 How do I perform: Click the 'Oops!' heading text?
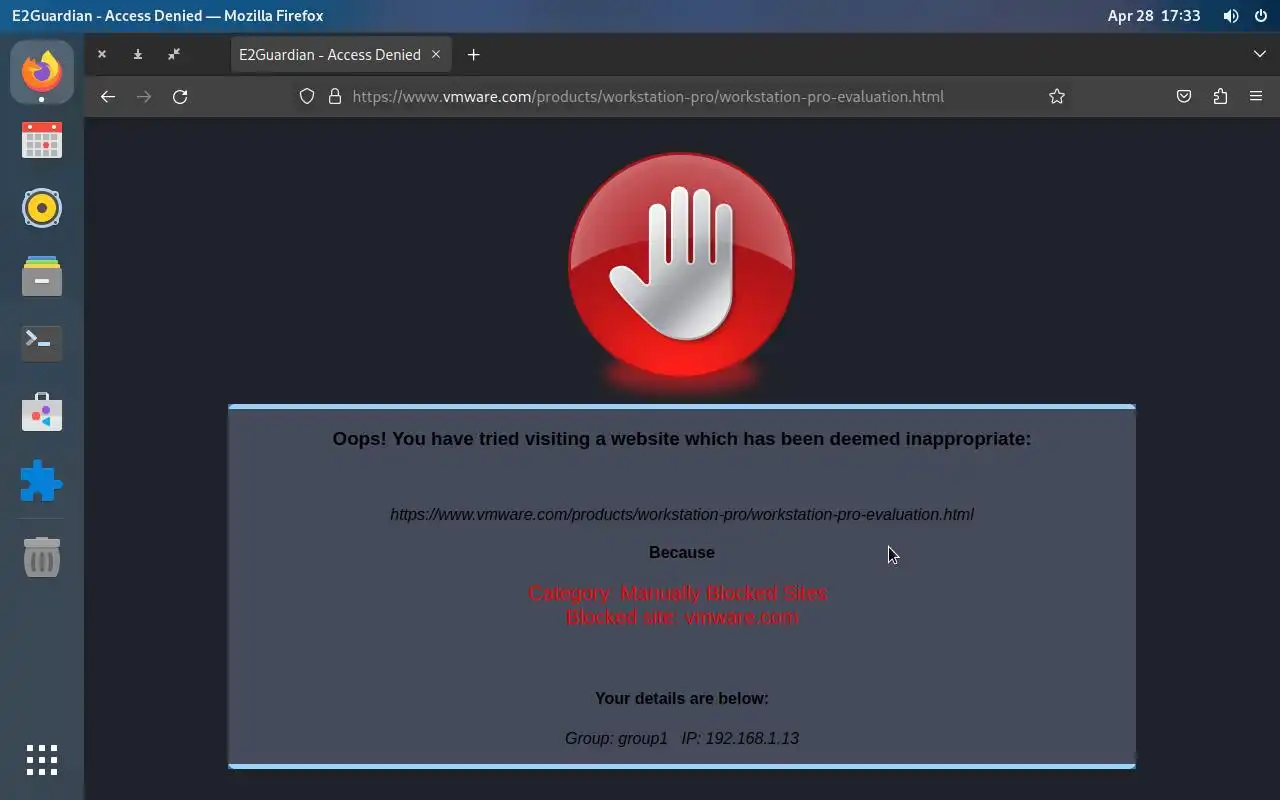pyautogui.click(x=682, y=438)
